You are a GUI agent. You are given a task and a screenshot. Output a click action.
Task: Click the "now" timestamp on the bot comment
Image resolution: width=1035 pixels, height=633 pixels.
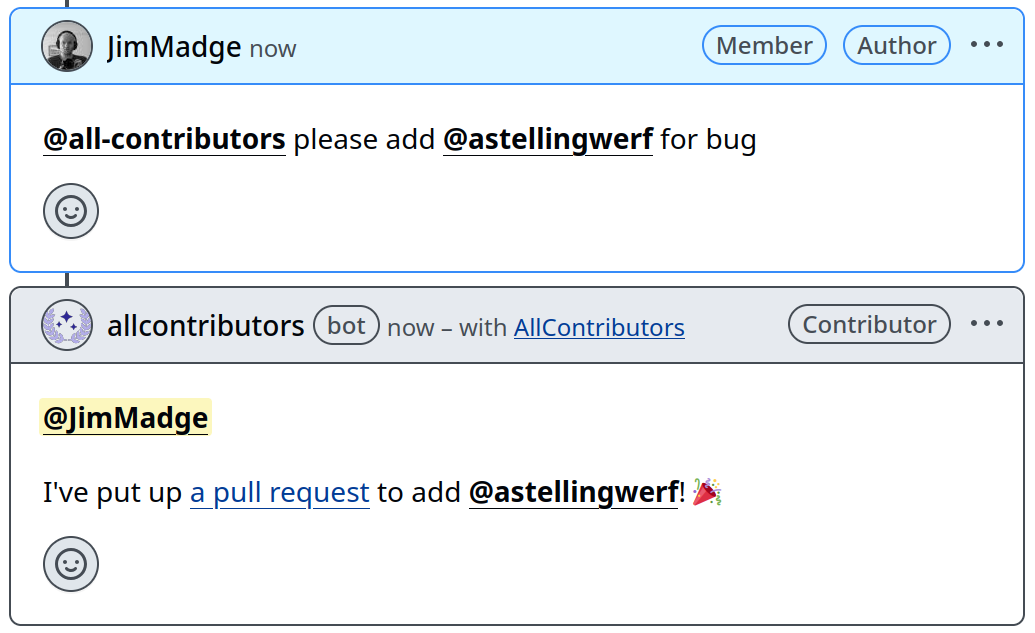click(x=410, y=328)
